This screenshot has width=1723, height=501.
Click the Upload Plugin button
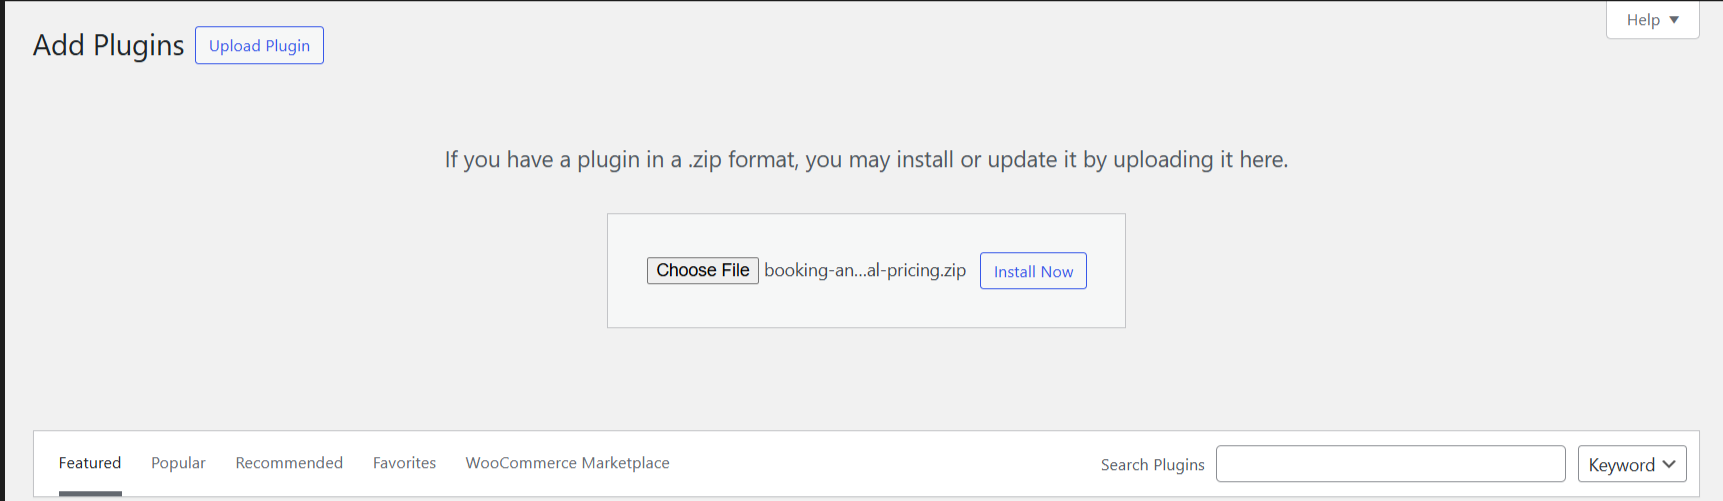pos(259,46)
